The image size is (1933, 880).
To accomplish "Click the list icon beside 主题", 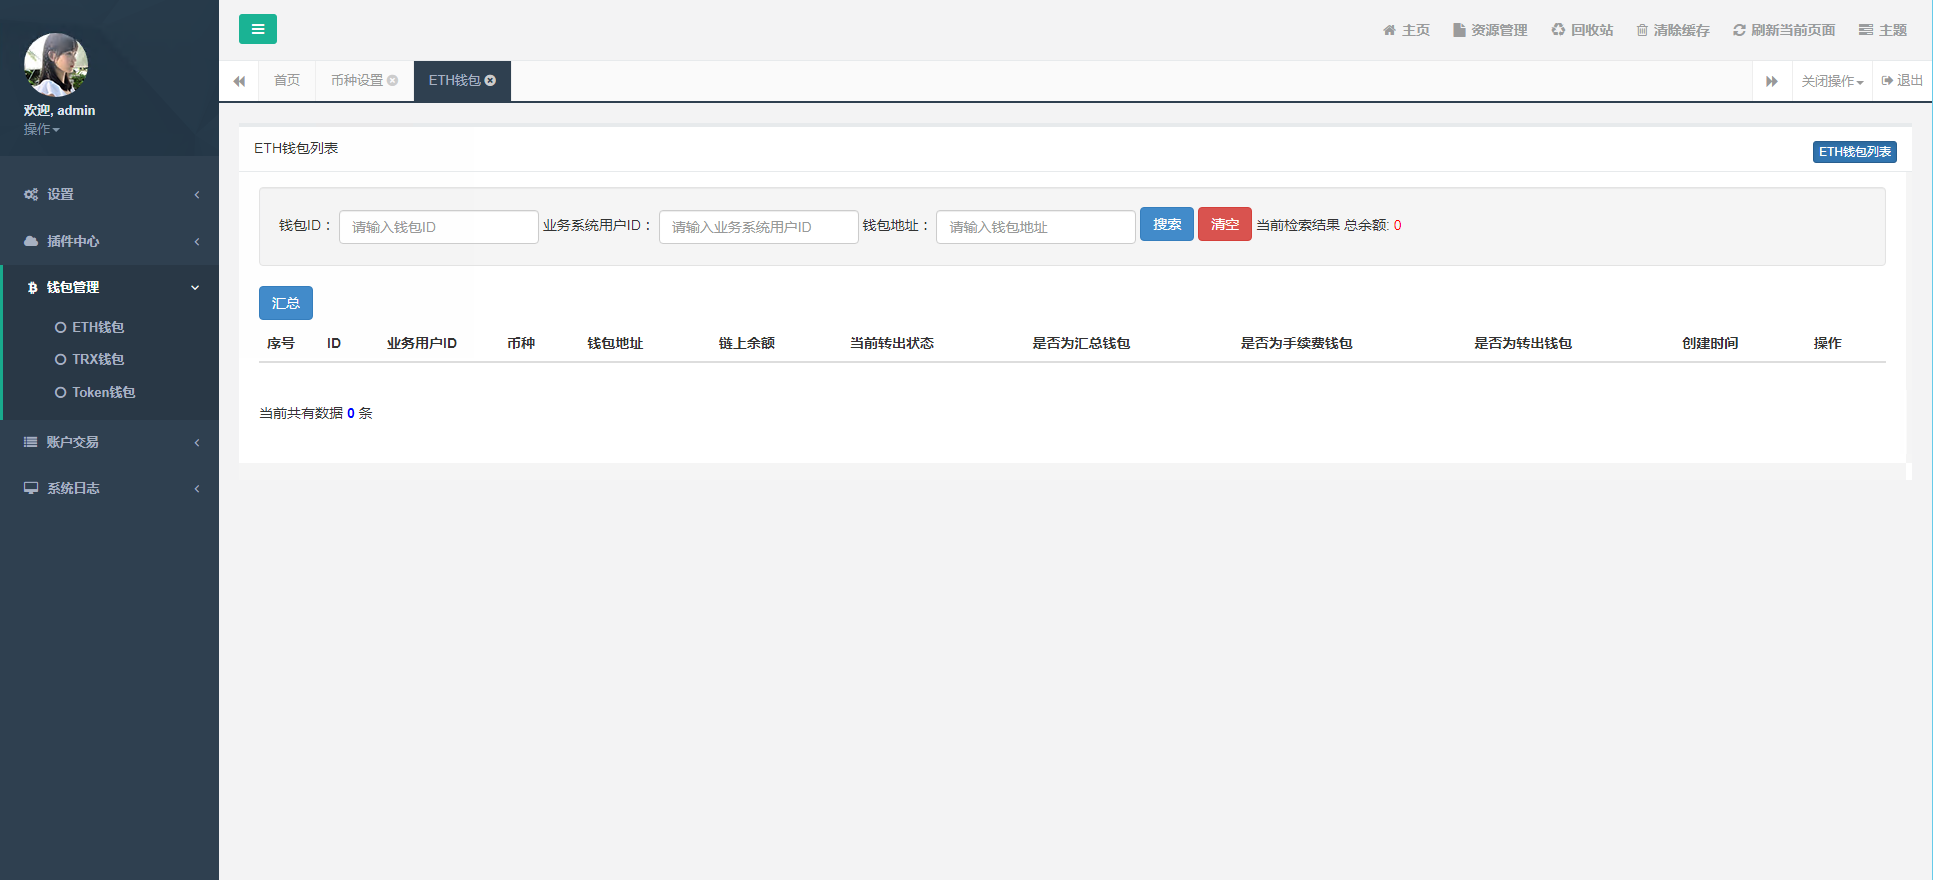I will [1866, 30].
